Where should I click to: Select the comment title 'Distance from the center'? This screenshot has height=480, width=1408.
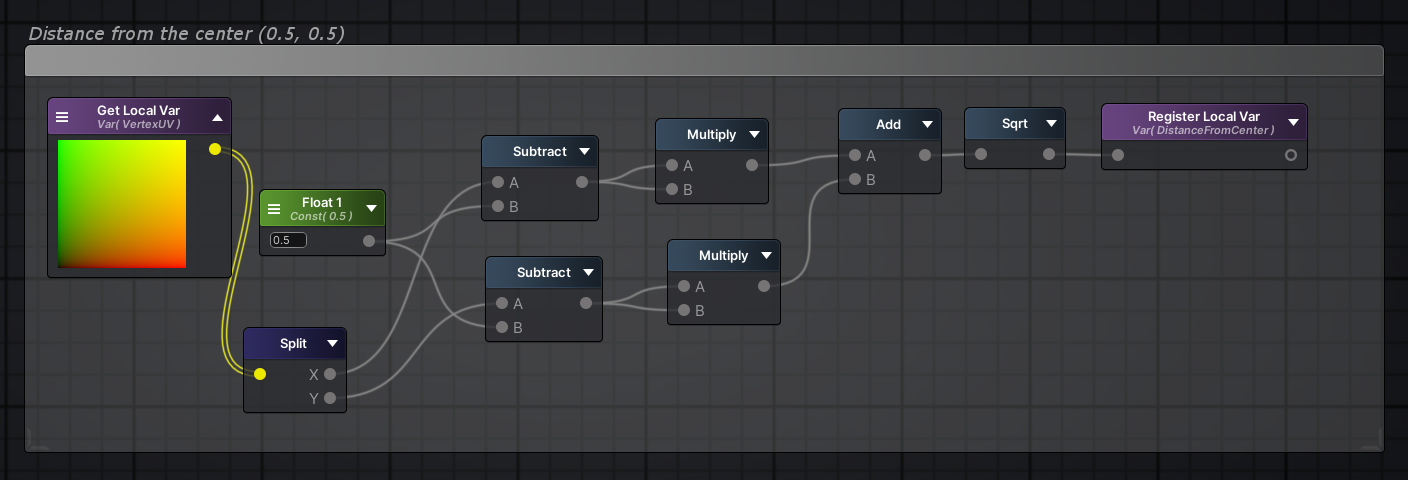(186, 33)
